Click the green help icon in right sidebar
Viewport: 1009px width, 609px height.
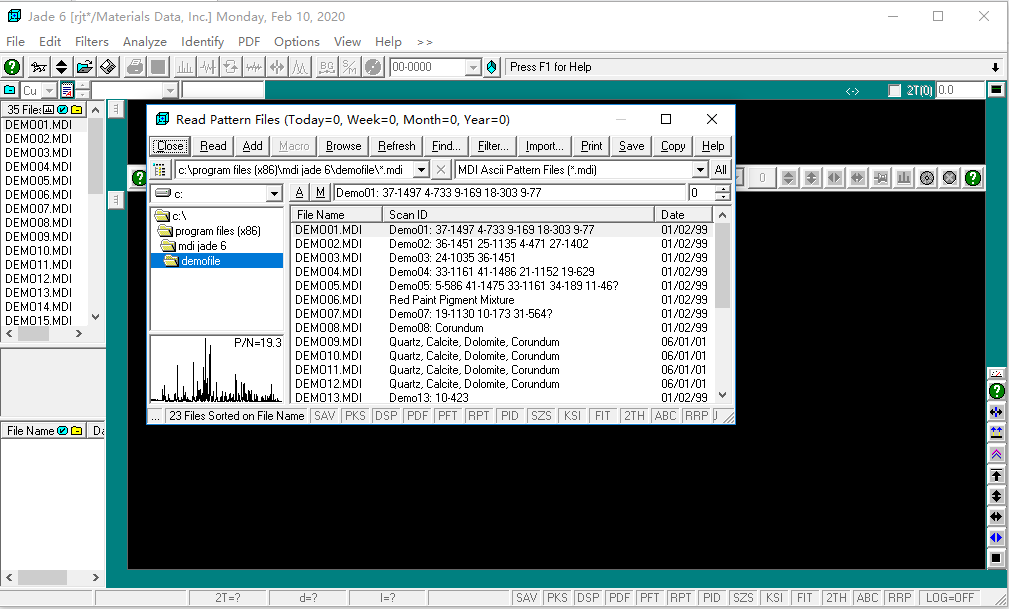coord(996,391)
